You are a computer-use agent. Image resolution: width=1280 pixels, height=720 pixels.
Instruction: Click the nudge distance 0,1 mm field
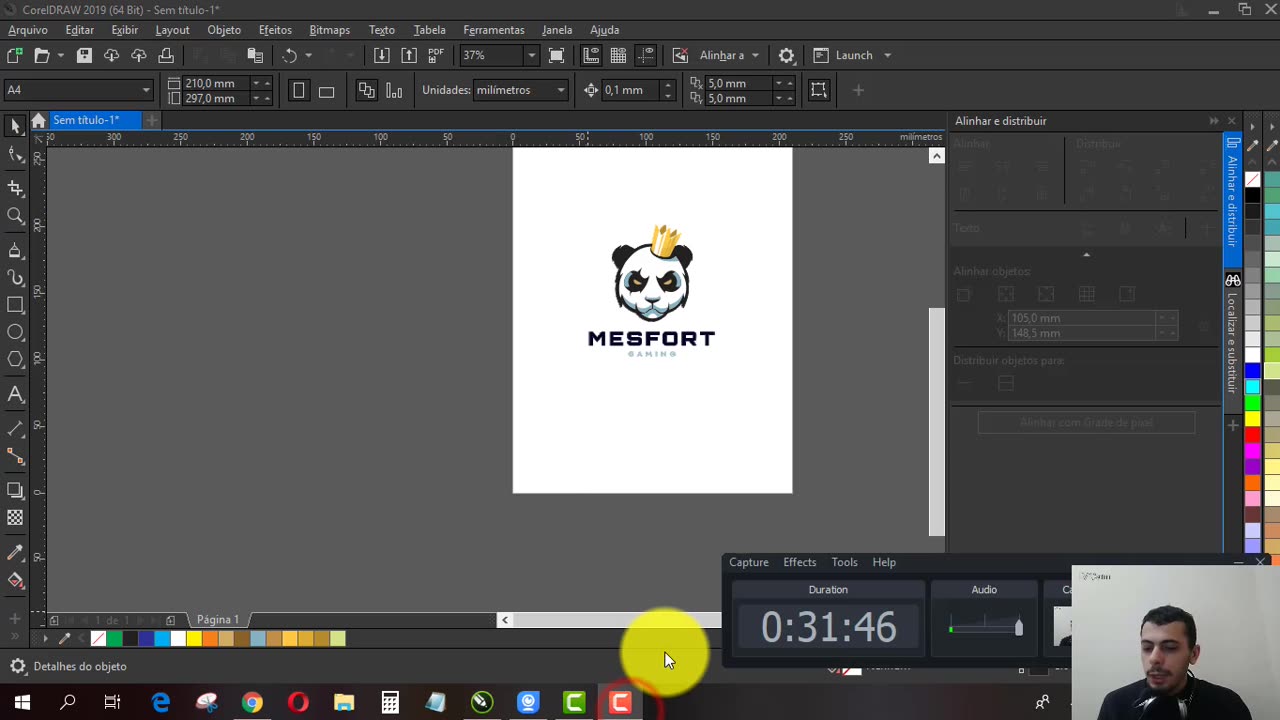tap(630, 90)
